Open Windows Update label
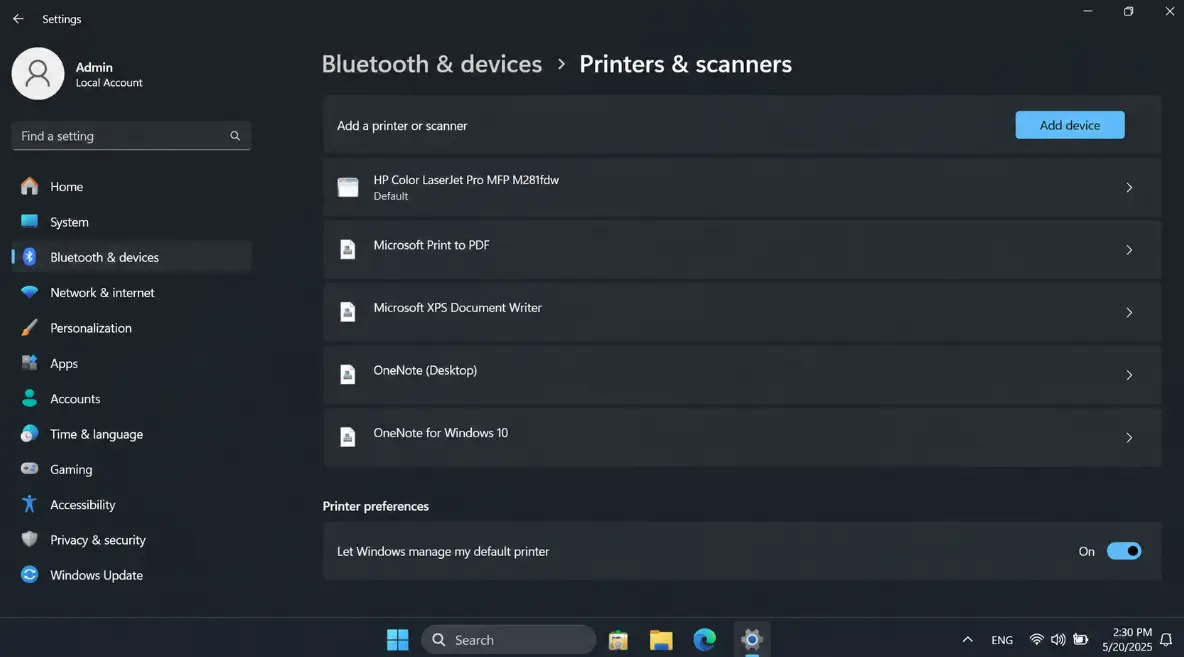 (96, 575)
